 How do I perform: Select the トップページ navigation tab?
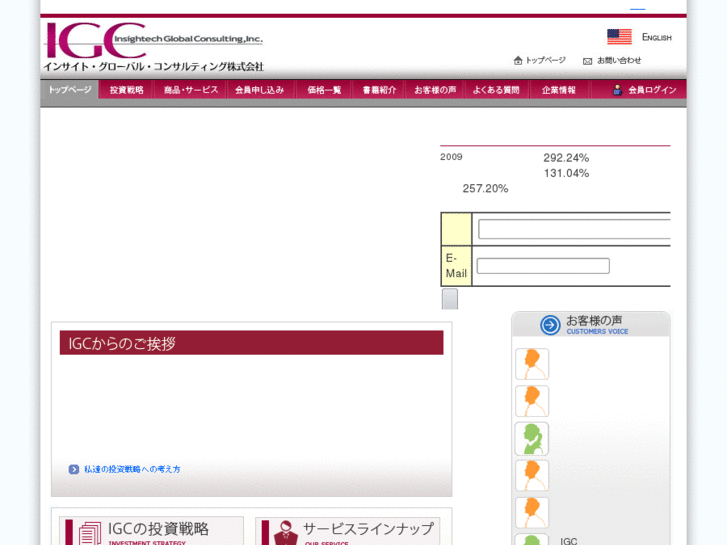point(70,90)
